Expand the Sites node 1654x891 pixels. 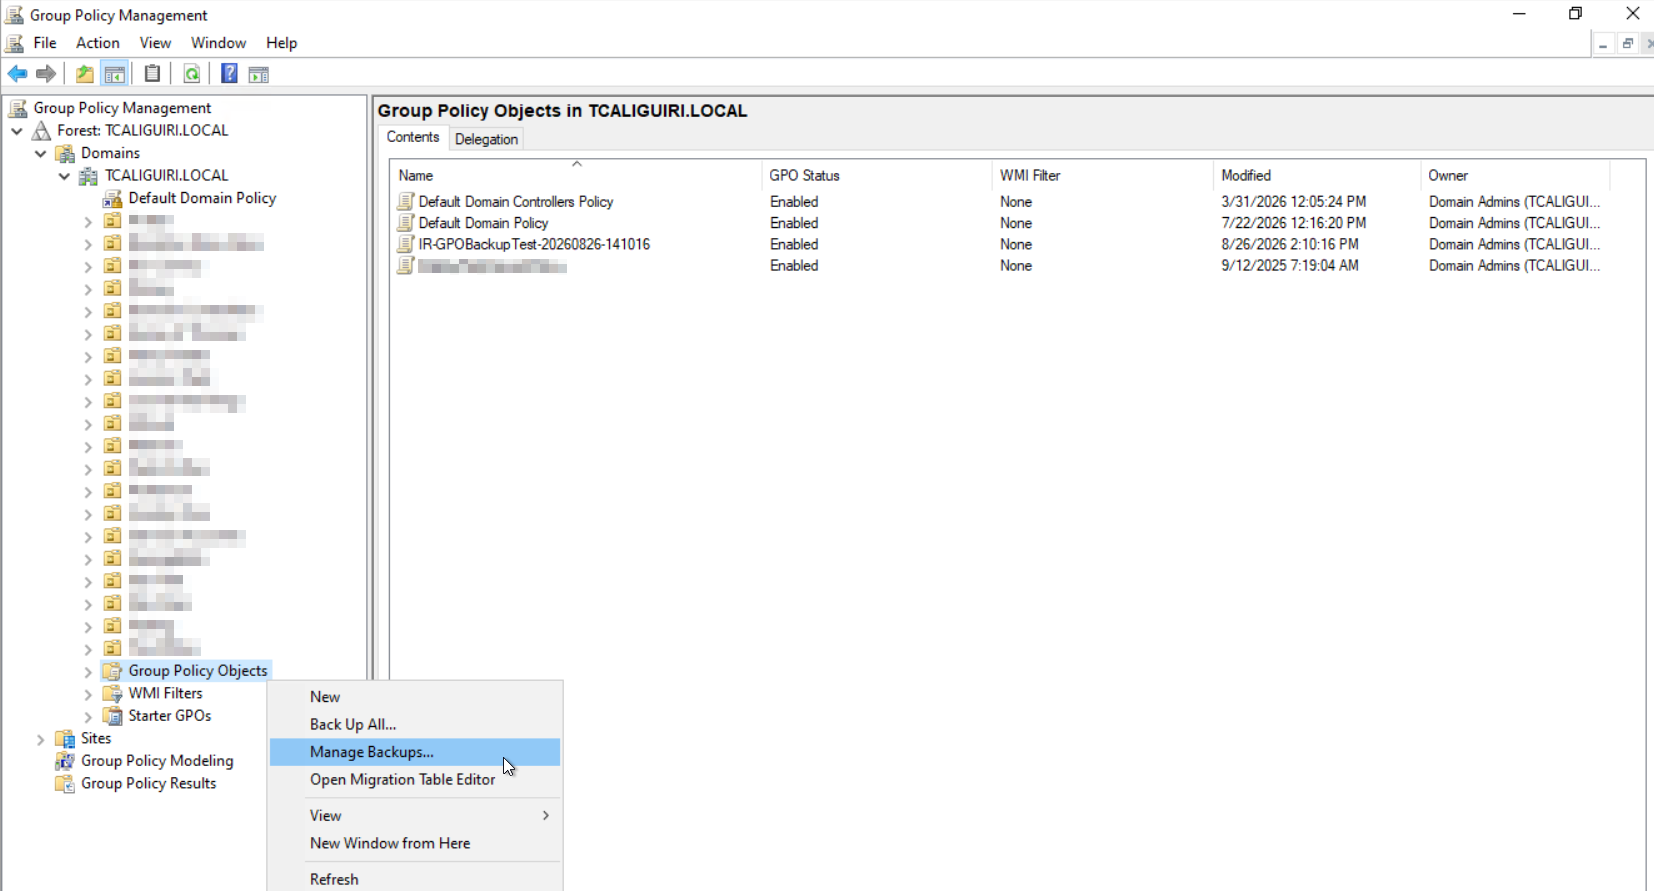(x=41, y=739)
